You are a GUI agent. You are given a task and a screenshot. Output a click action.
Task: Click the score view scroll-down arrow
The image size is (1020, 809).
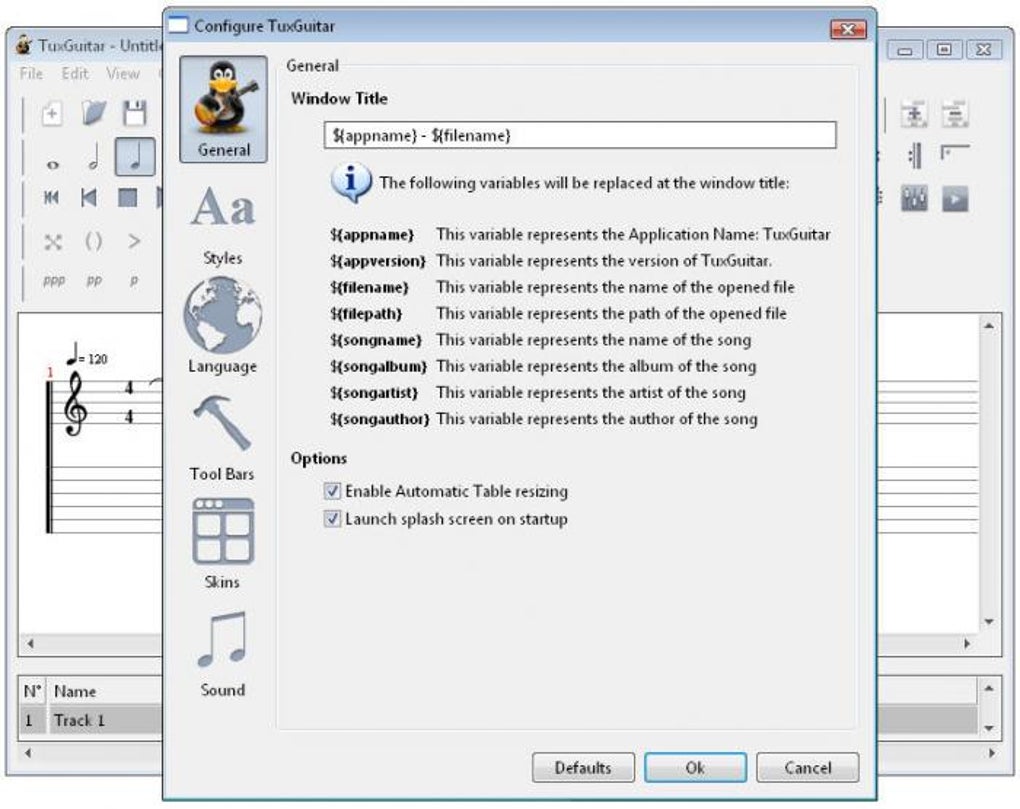989,622
